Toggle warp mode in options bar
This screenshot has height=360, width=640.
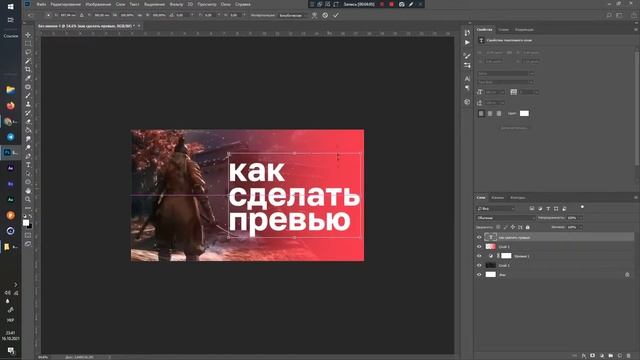click(x=314, y=15)
